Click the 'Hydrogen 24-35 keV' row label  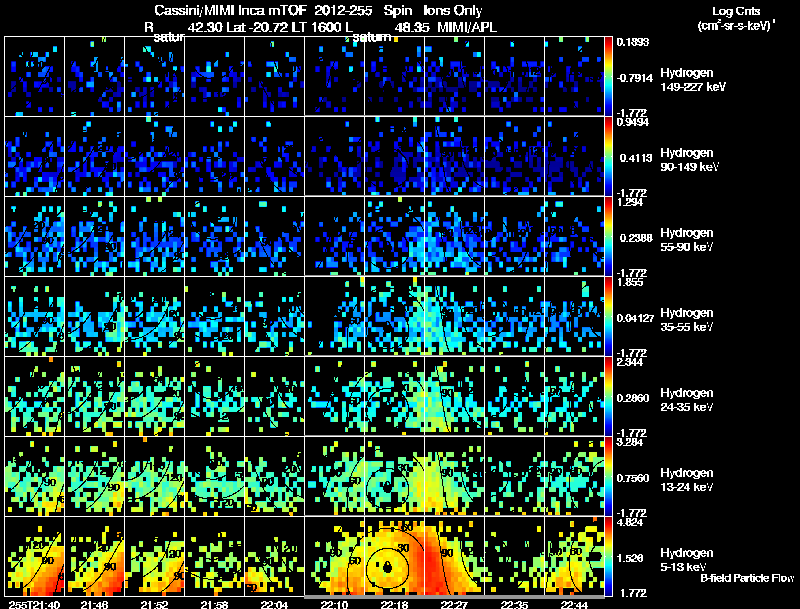(687, 400)
